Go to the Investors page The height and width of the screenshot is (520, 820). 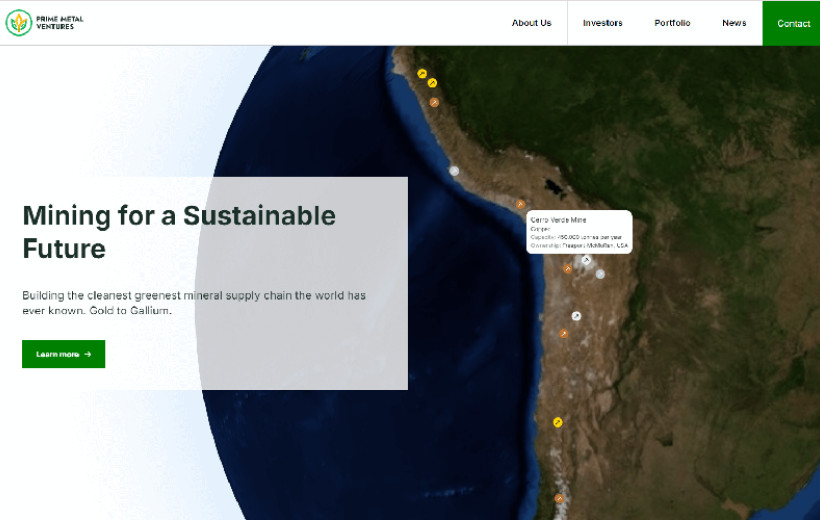(x=602, y=23)
